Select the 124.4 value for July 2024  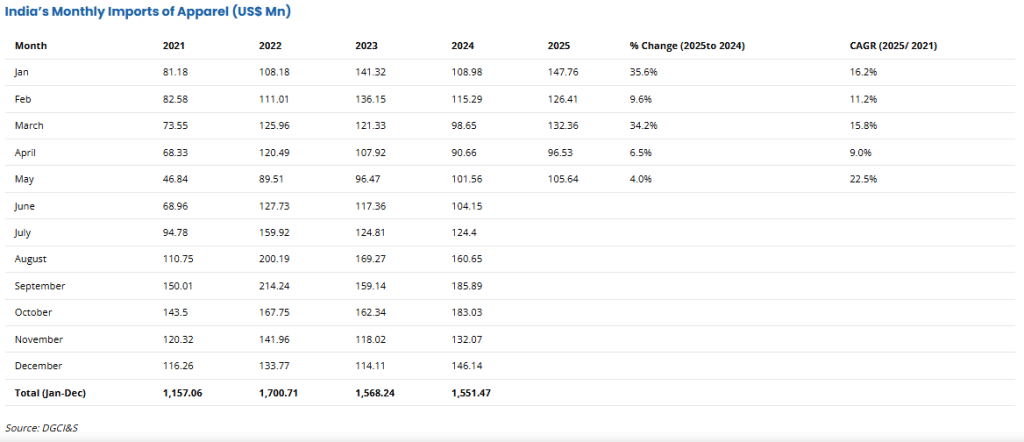point(466,232)
